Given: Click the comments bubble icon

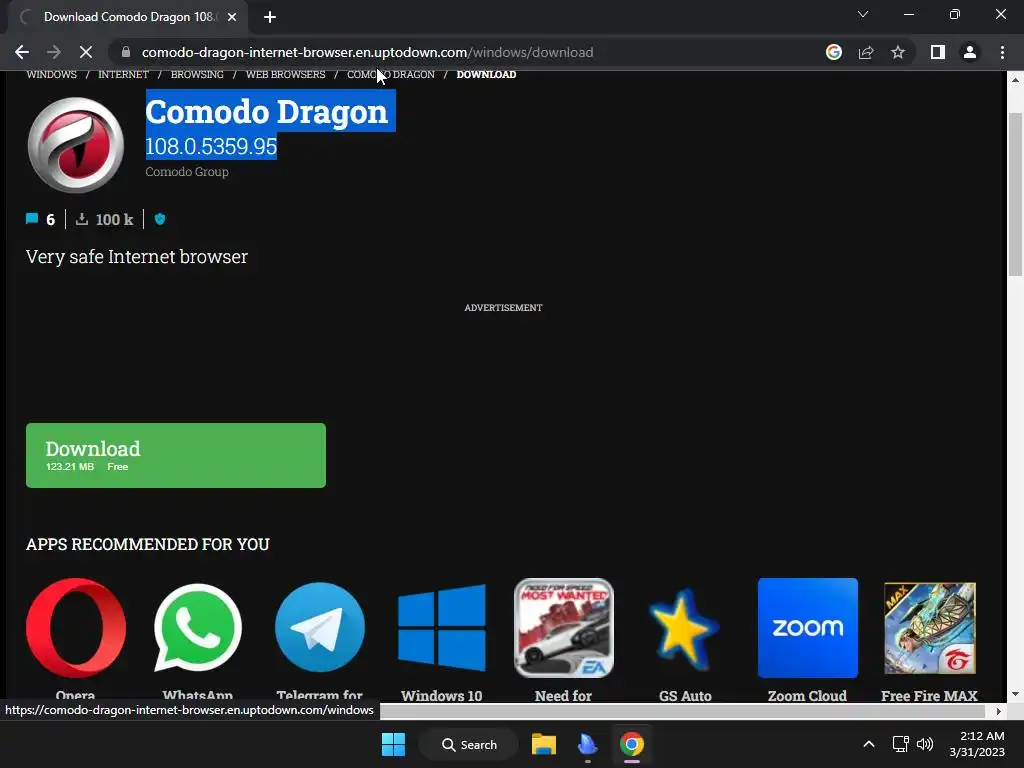Looking at the screenshot, I should point(31,219).
